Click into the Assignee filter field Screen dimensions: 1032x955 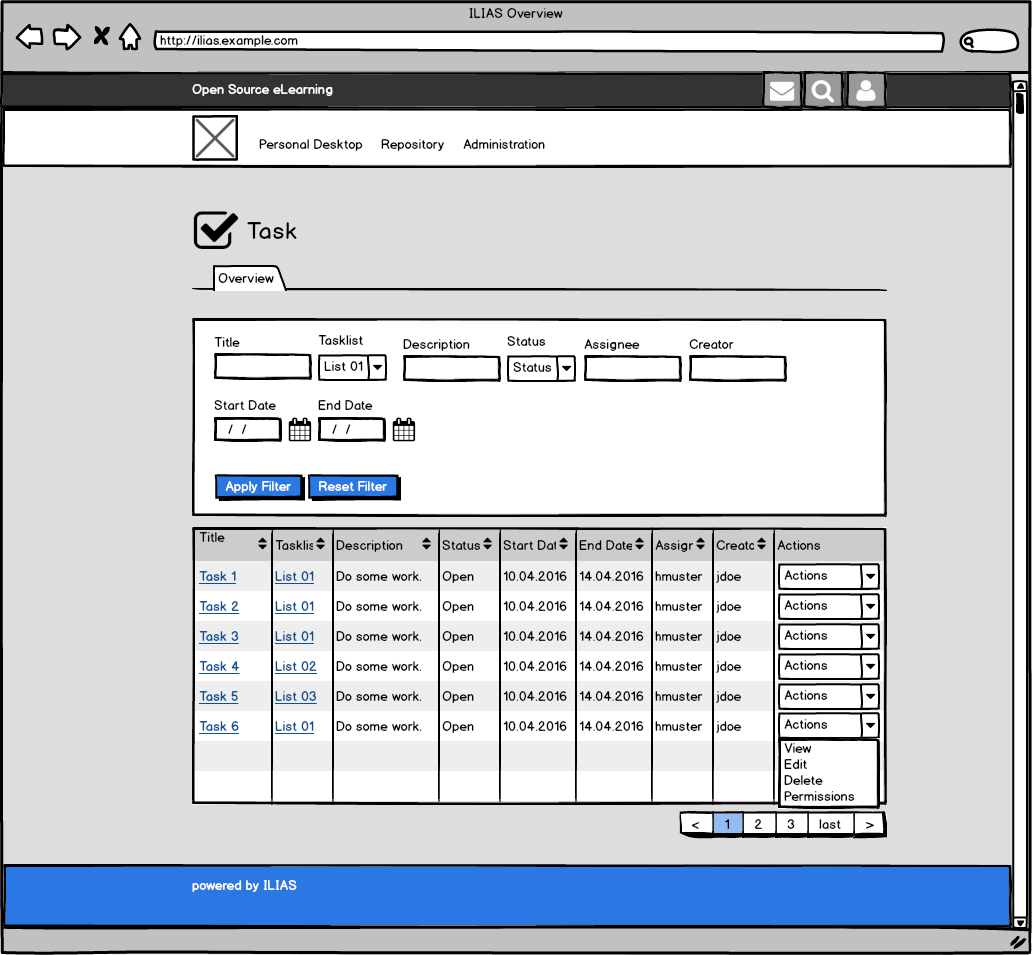(x=632, y=369)
